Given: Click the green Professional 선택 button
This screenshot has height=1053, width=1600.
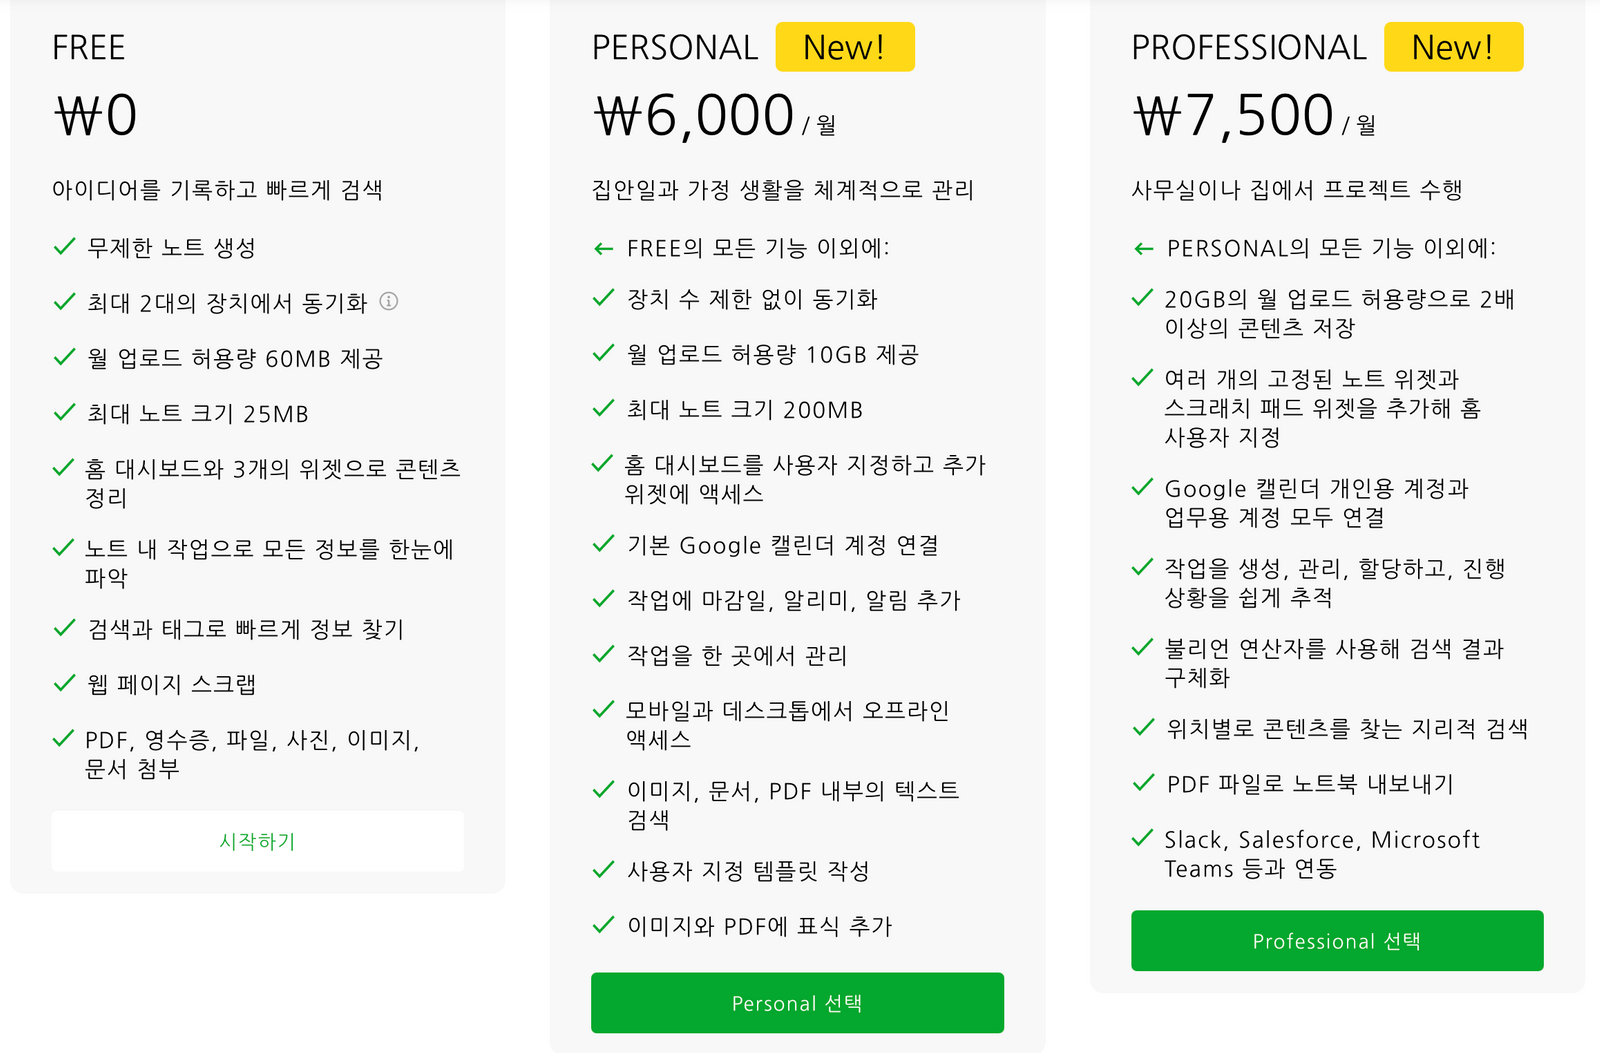Looking at the screenshot, I should pyautogui.click(x=1336, y=941).
